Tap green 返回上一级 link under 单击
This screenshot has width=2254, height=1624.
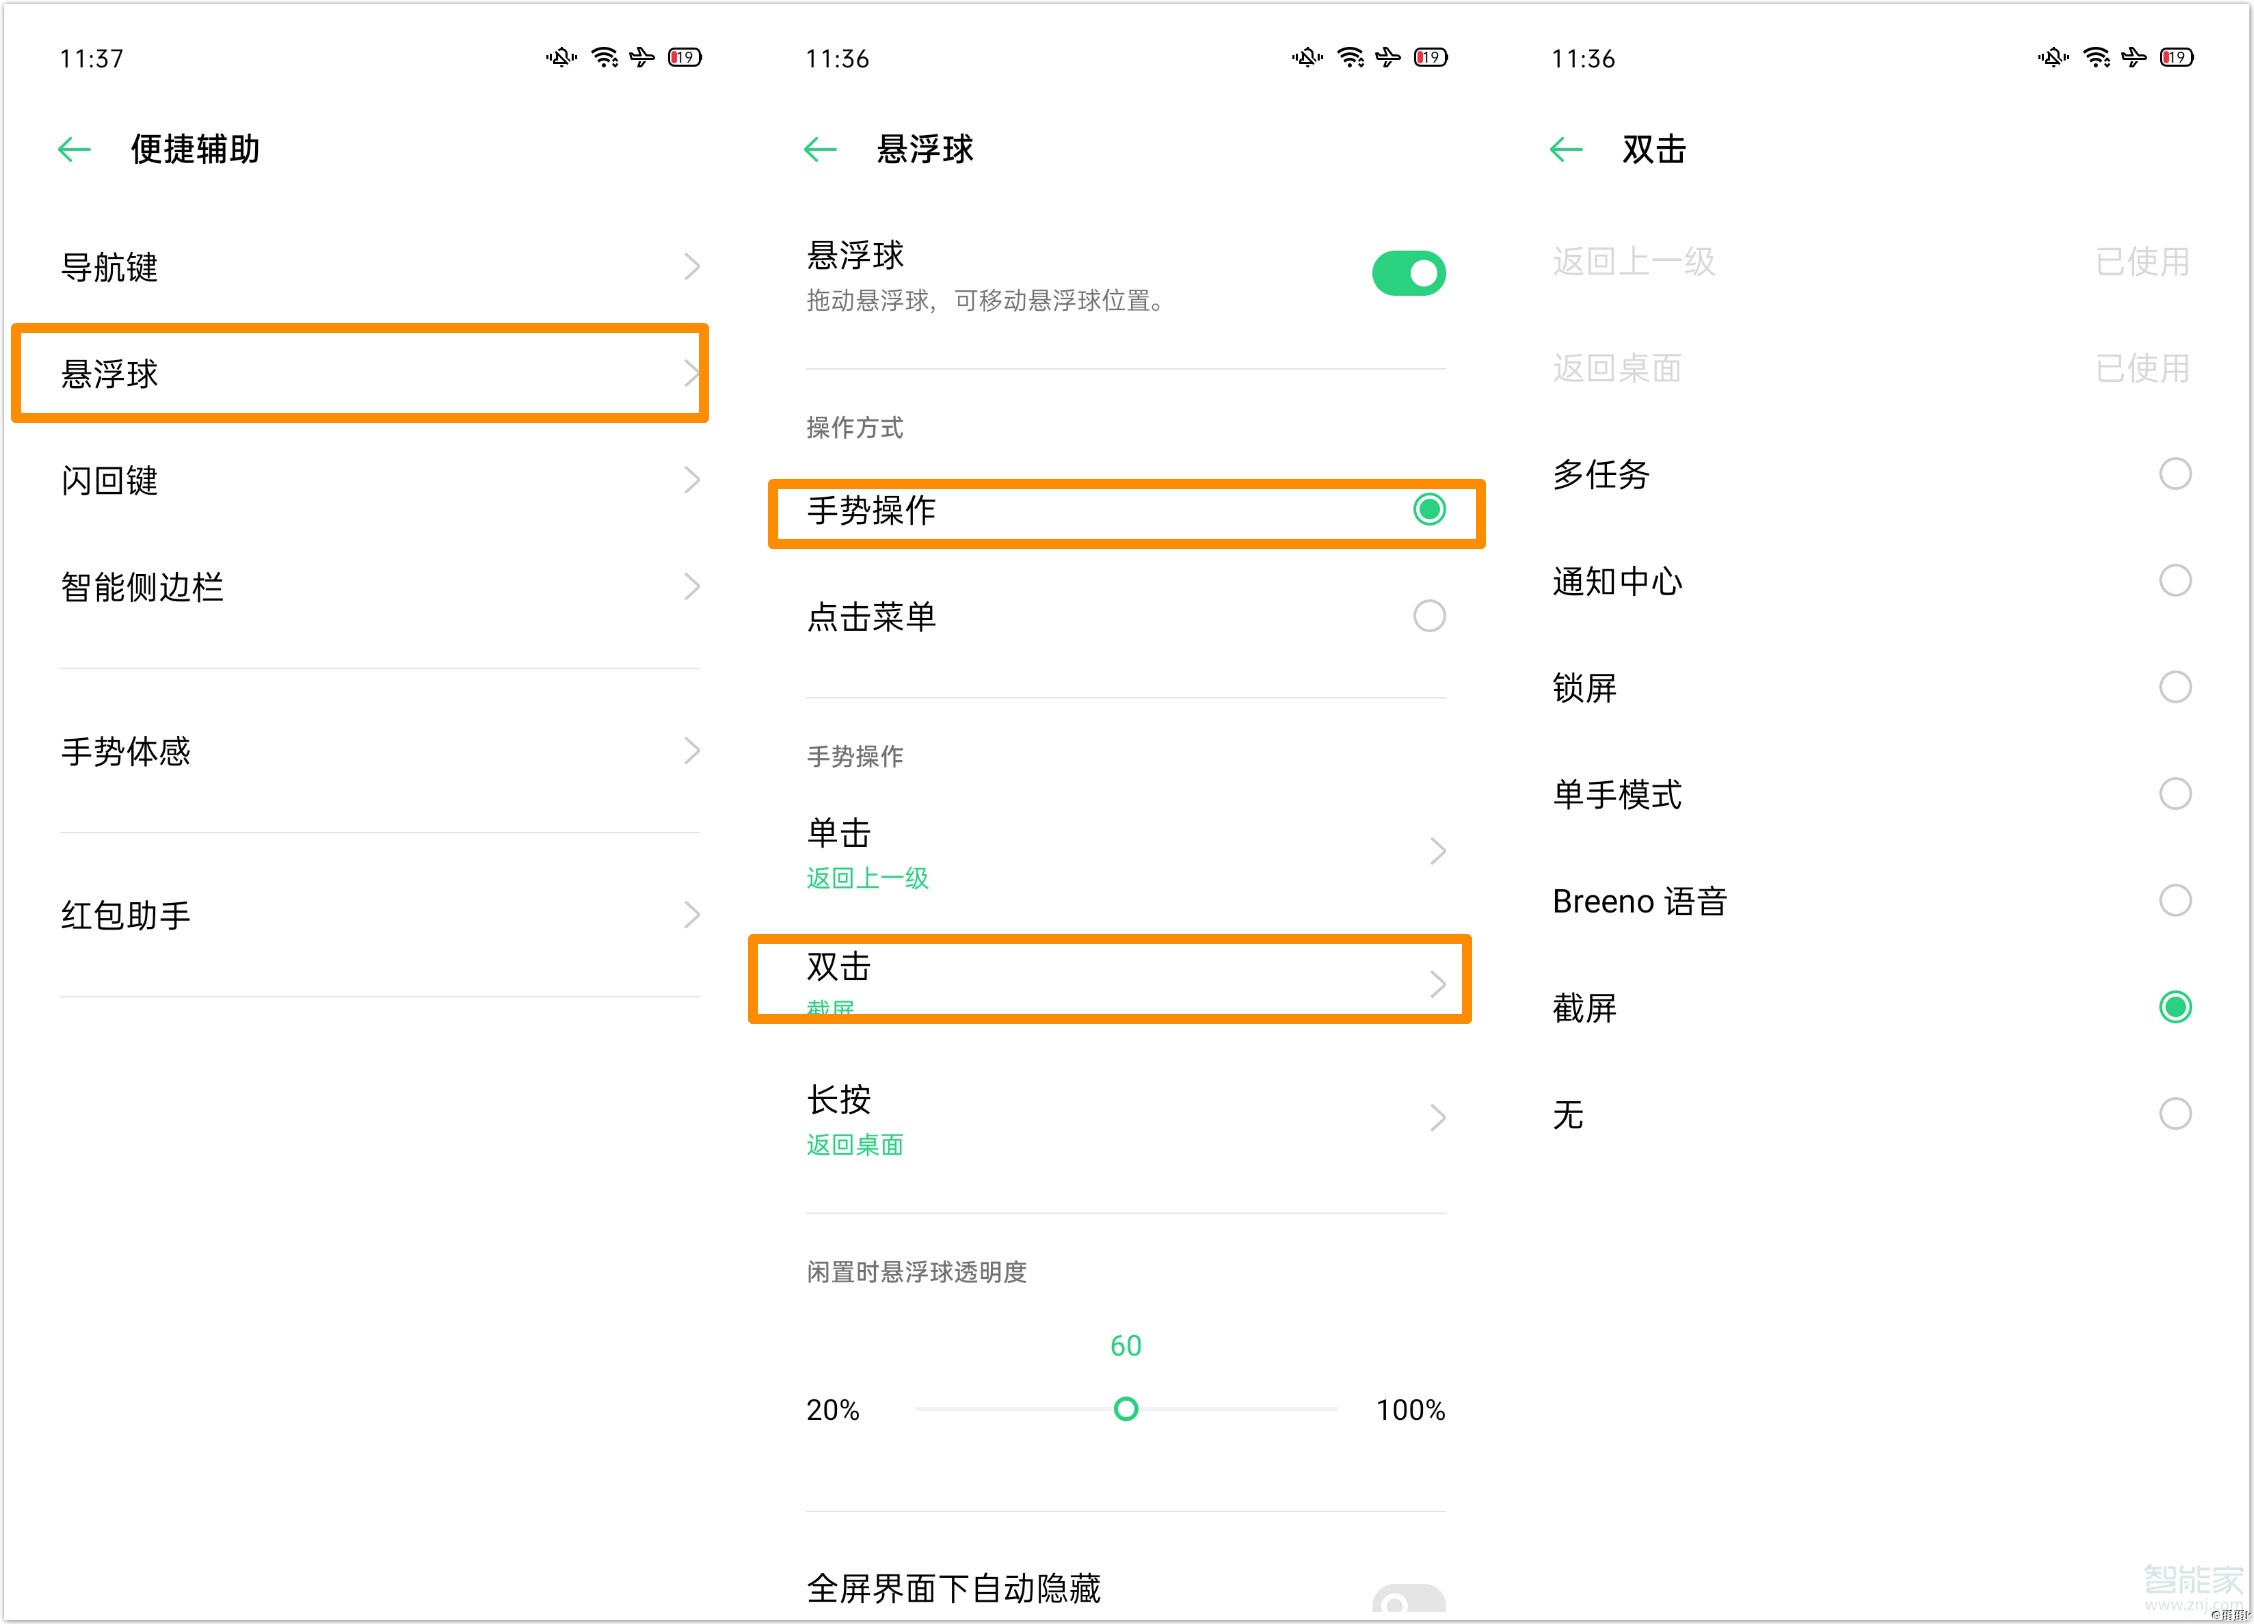click(x=868, y=878)
